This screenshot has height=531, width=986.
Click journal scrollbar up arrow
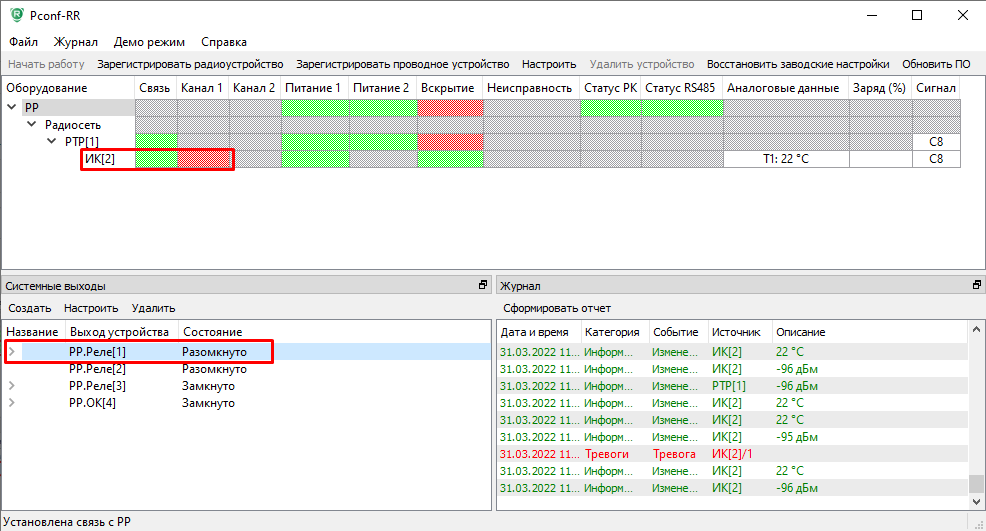[x=976, y=329]
